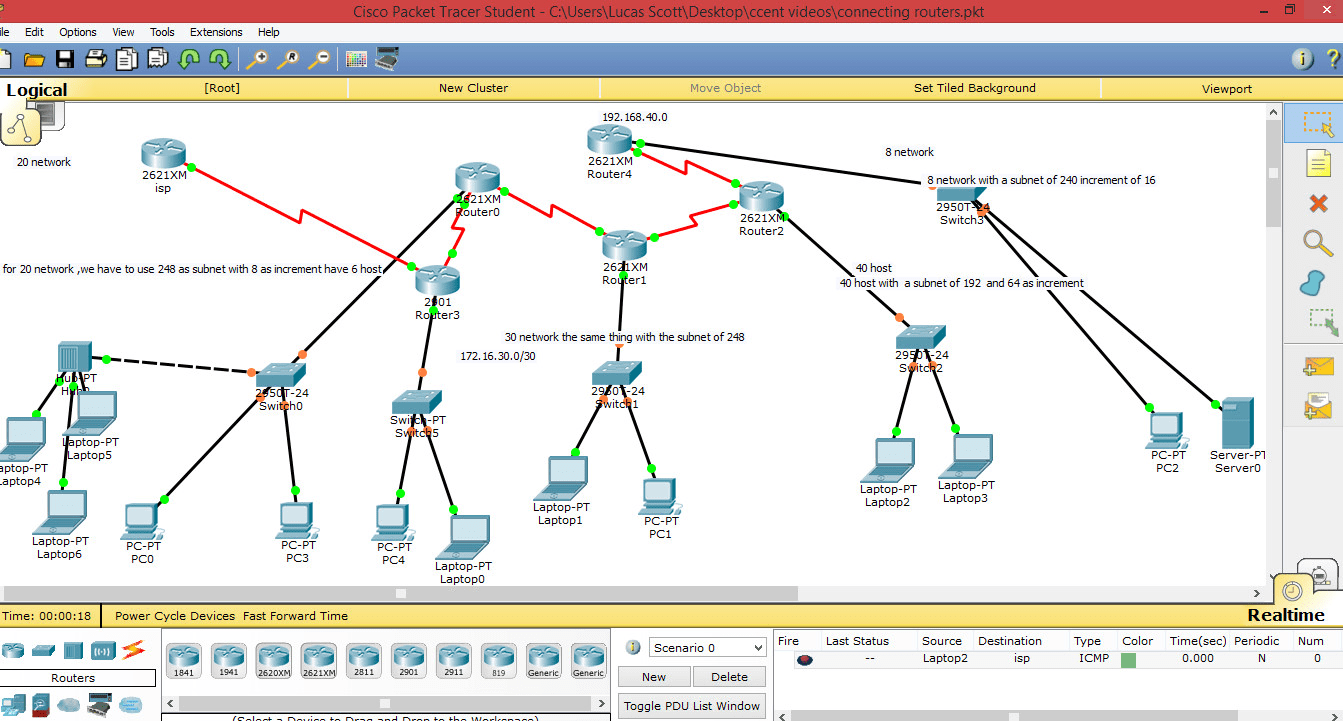This screenshot has width=1343, height=721.
Task: Click the 192.168.40.0 note label
Action: (x=634, y=117)
